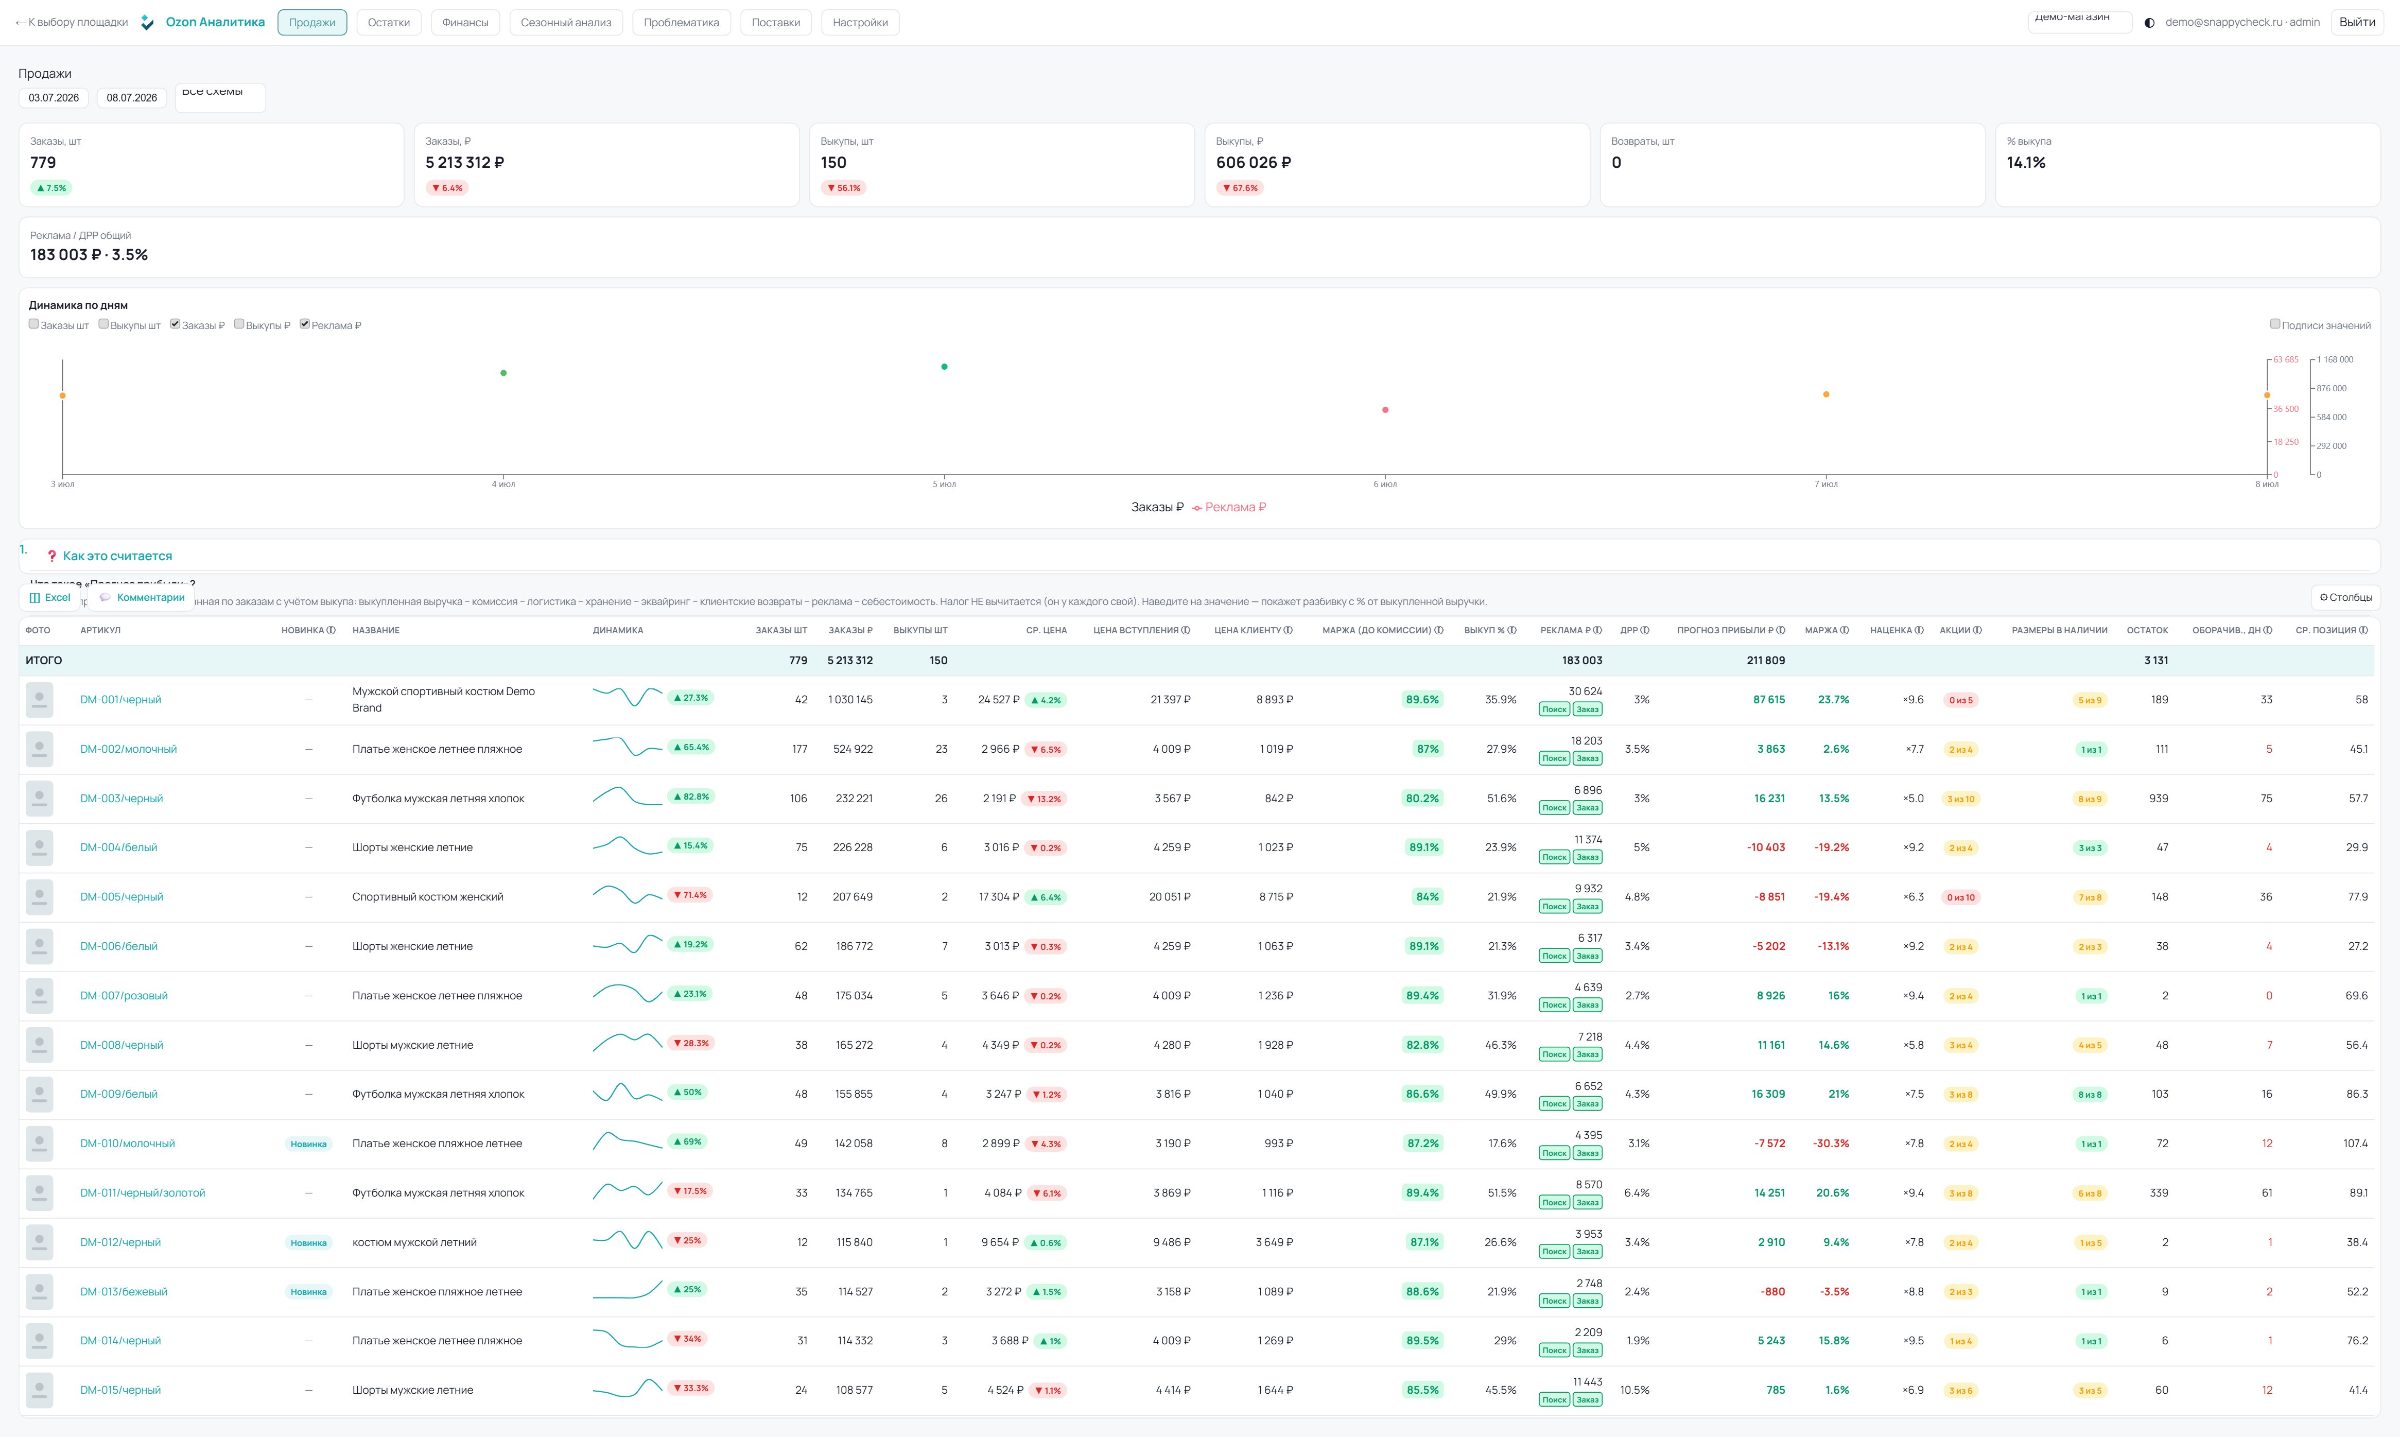The width and height of the screenshot is (2400, 1437).
Task: Switch to the Финансы tab
Action: [x=465, y=22]
